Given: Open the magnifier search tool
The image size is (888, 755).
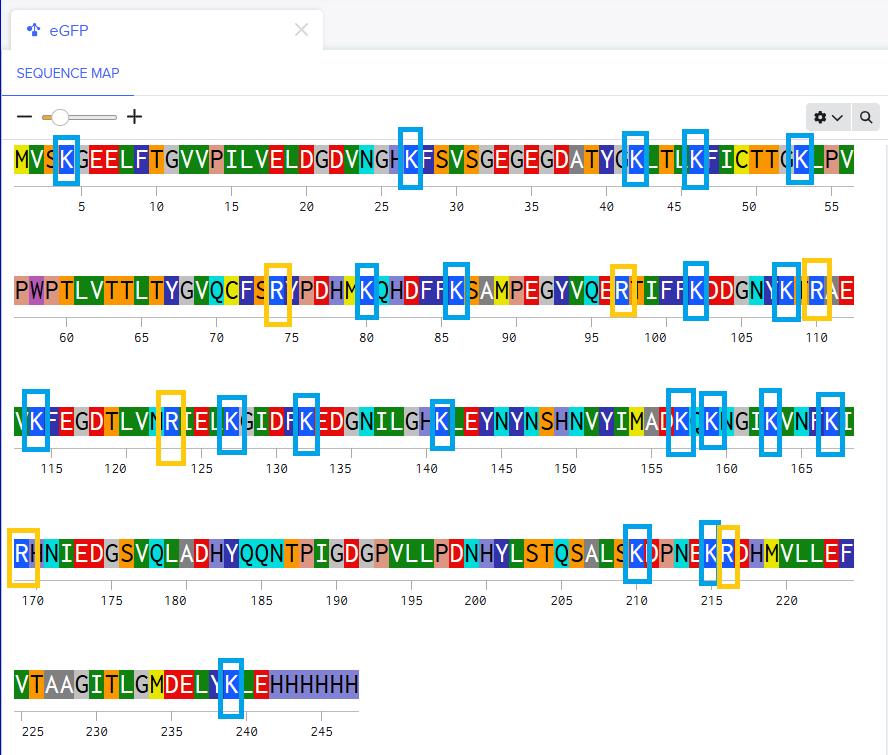Looking at the screenshot, I should 866,117.
